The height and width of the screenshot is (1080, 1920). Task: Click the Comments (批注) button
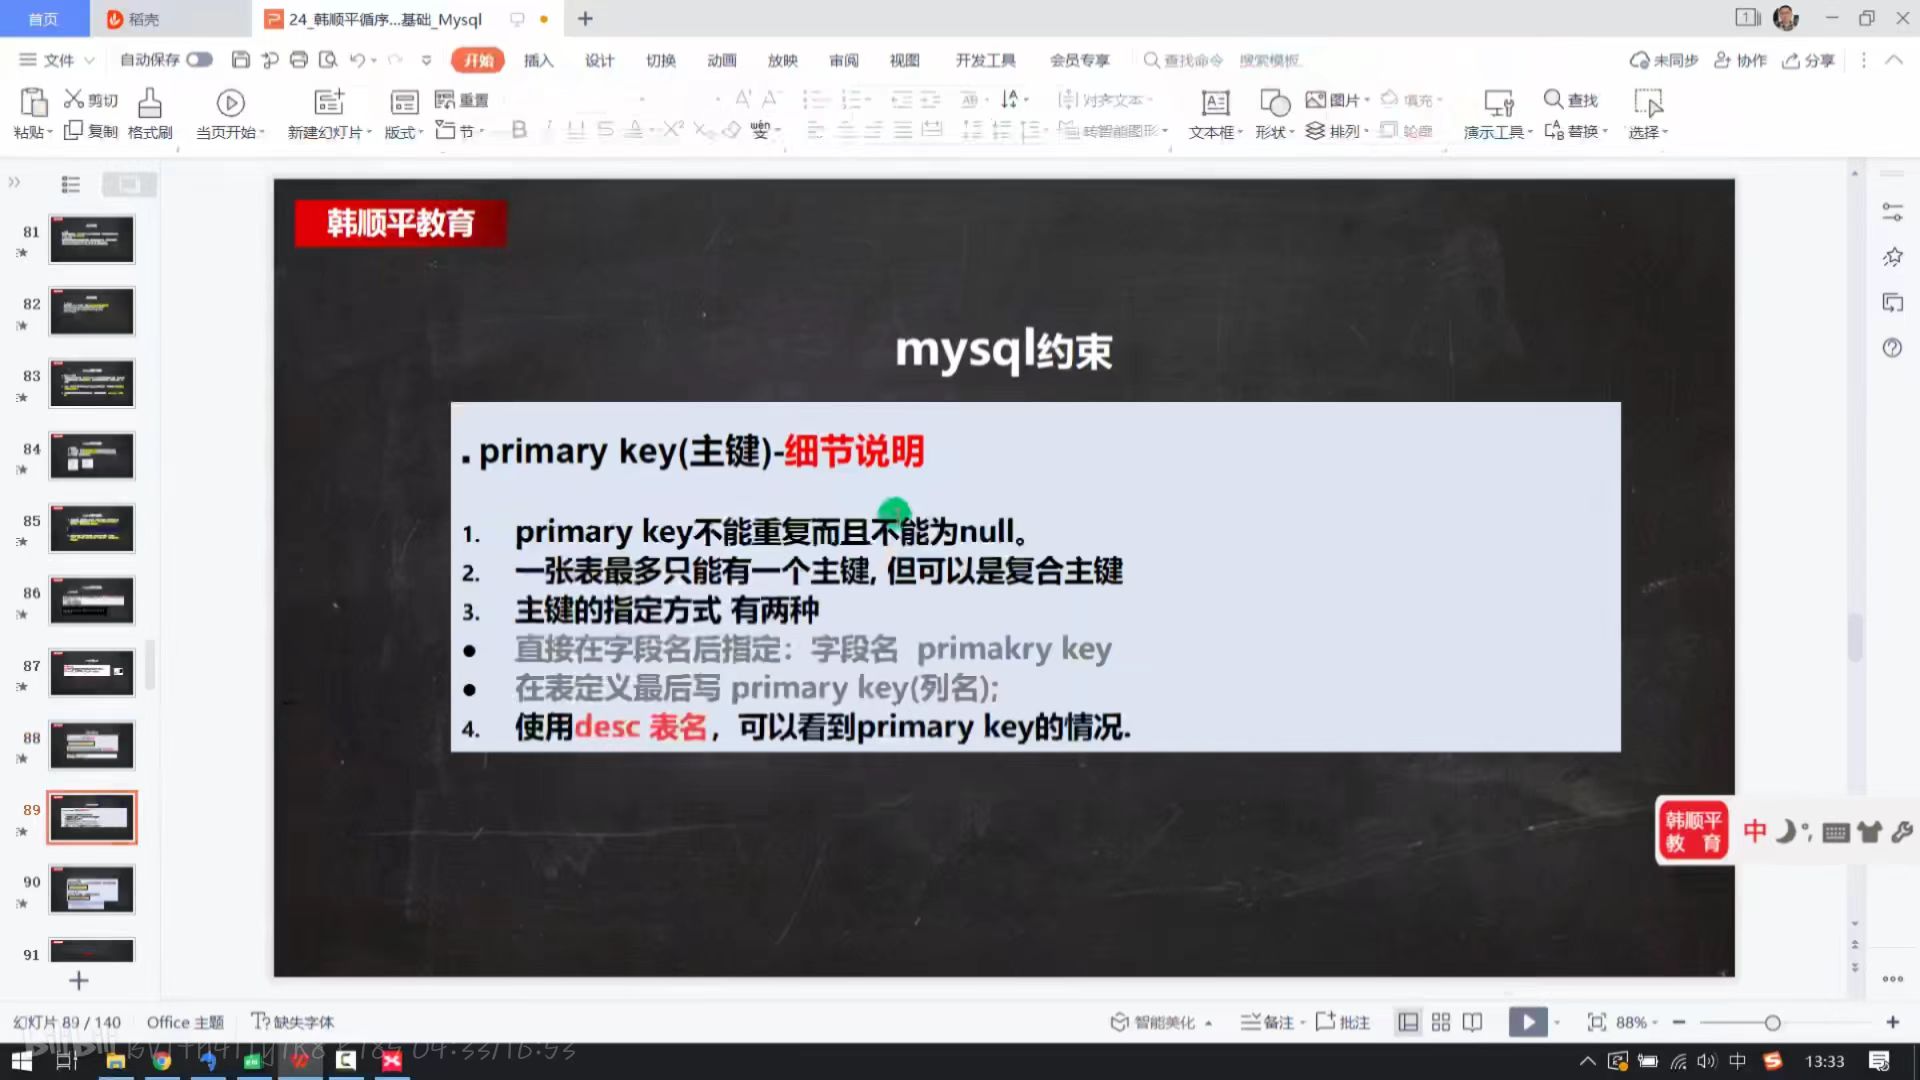coord(1342,1022)
